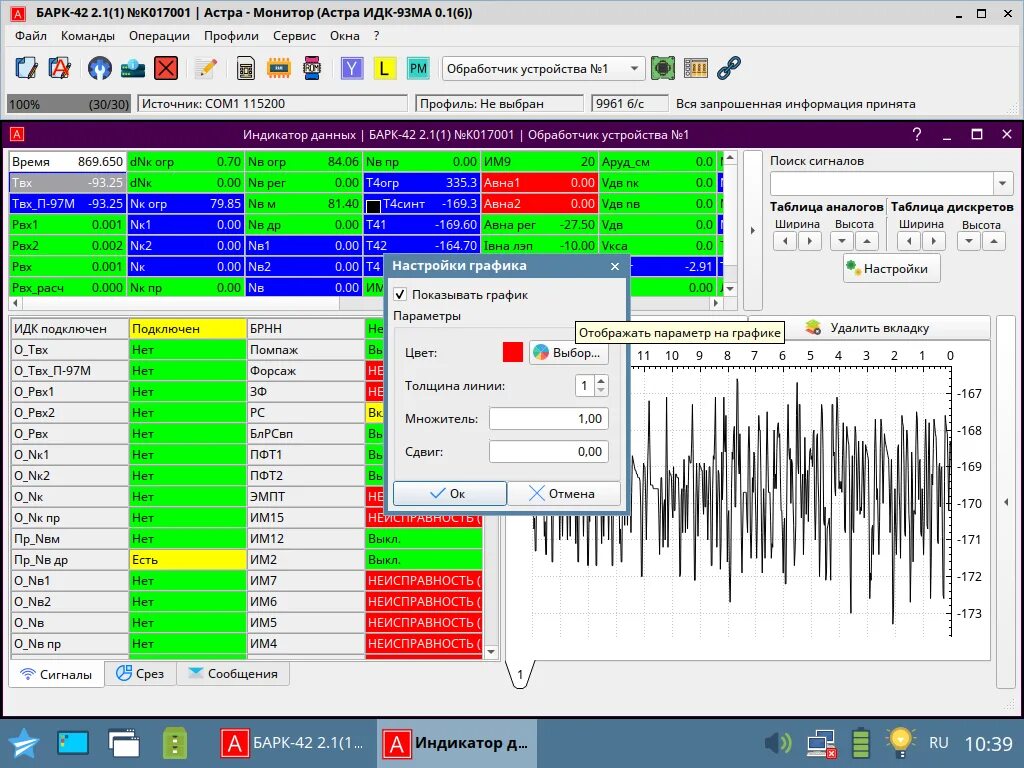Click the side panel arrow right of the graph
Image resolution: width=1024 pixels, height=768 pixels.
[1006, 502]
